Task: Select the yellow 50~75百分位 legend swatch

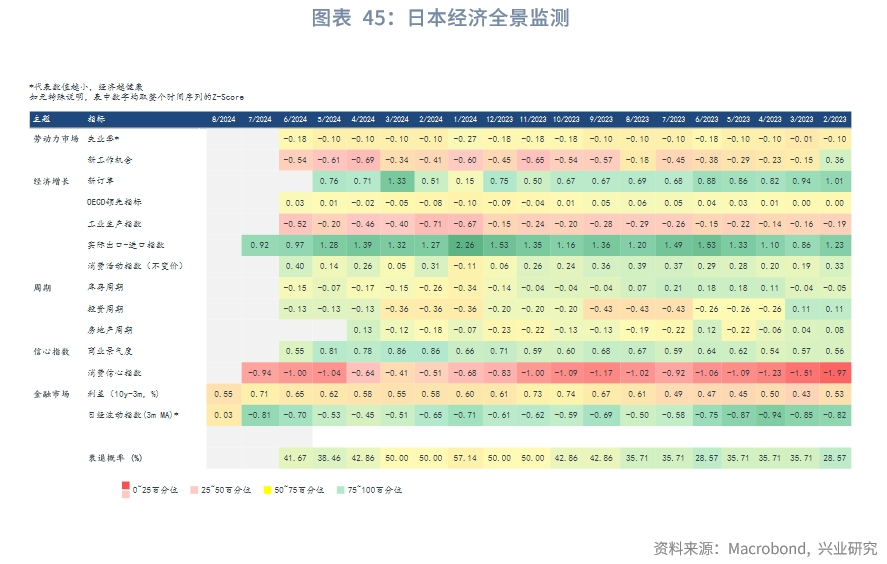Action: click(265, 489)
